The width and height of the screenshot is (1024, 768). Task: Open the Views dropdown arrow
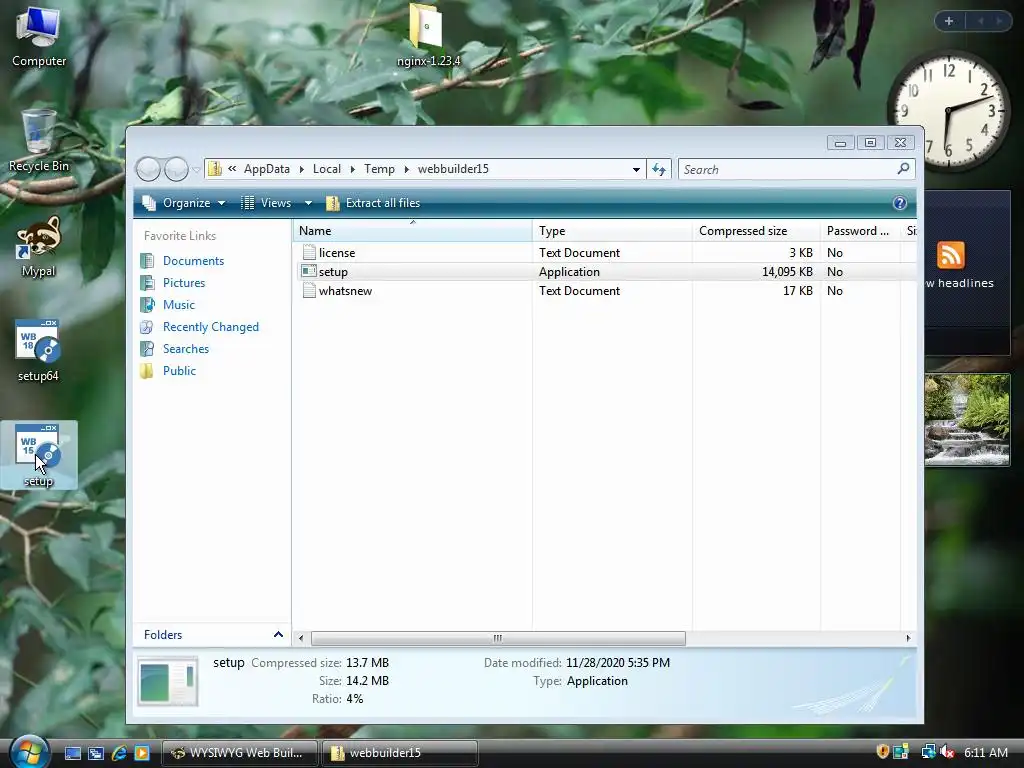[308, 203]
